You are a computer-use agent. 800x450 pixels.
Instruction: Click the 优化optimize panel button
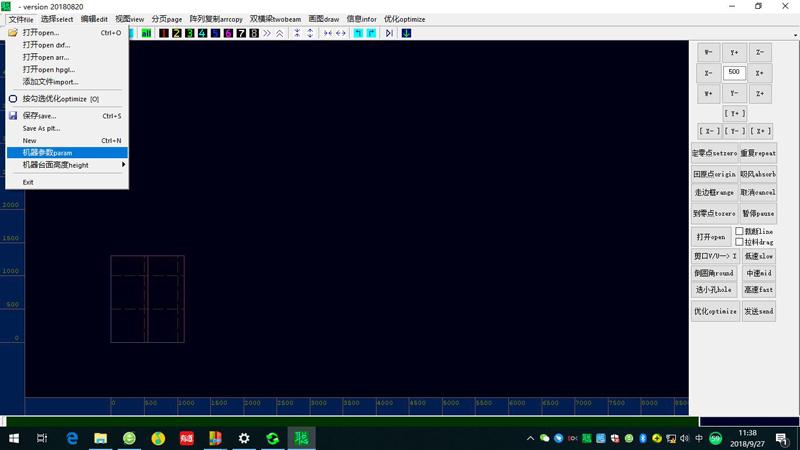click(x=715, y=311)
